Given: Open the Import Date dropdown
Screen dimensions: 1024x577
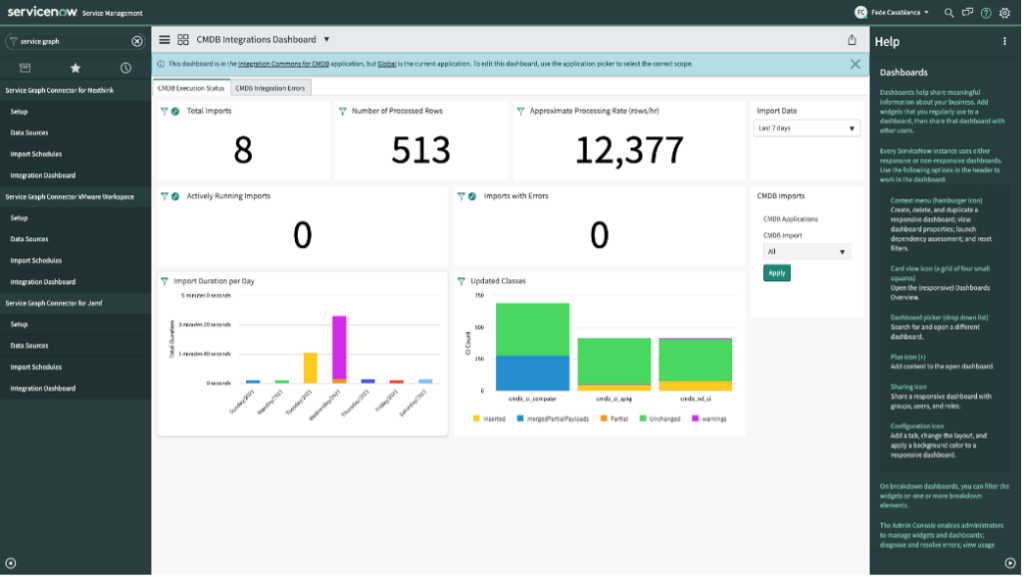Looking at the screenshot, I should point(806,128).
